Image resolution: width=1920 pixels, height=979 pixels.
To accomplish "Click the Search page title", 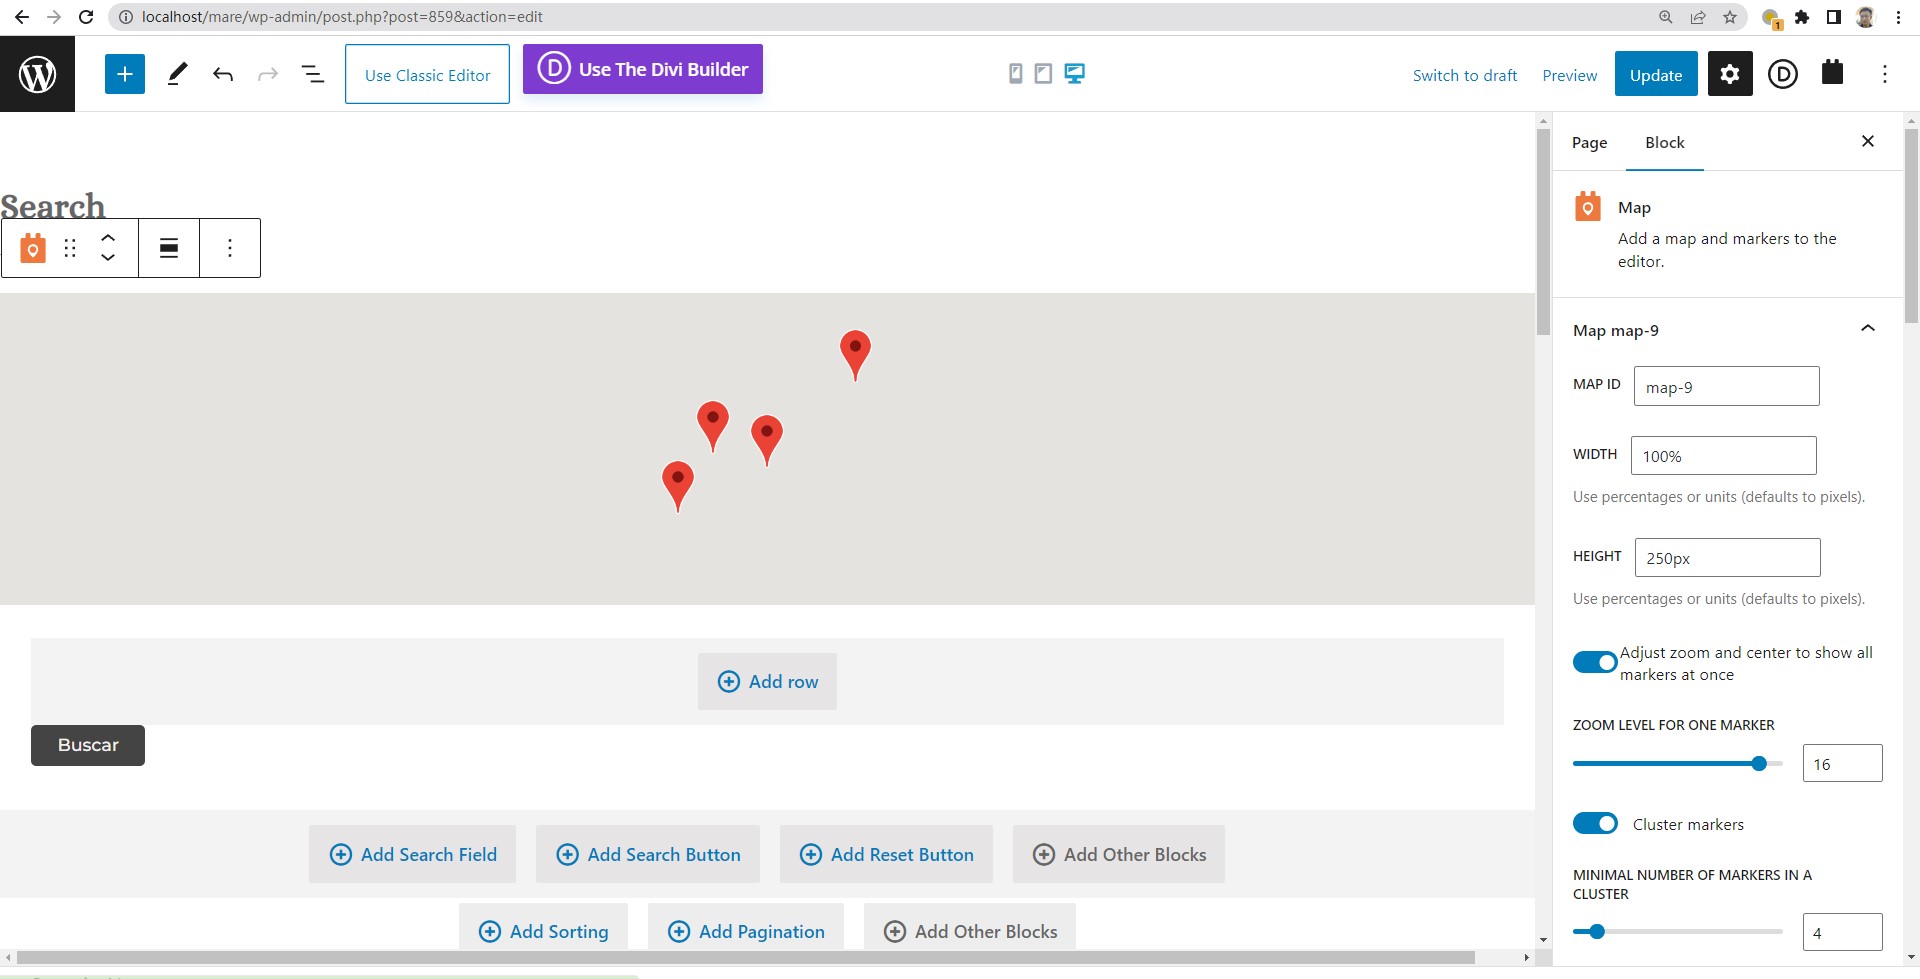I will [x=52, y=205].
